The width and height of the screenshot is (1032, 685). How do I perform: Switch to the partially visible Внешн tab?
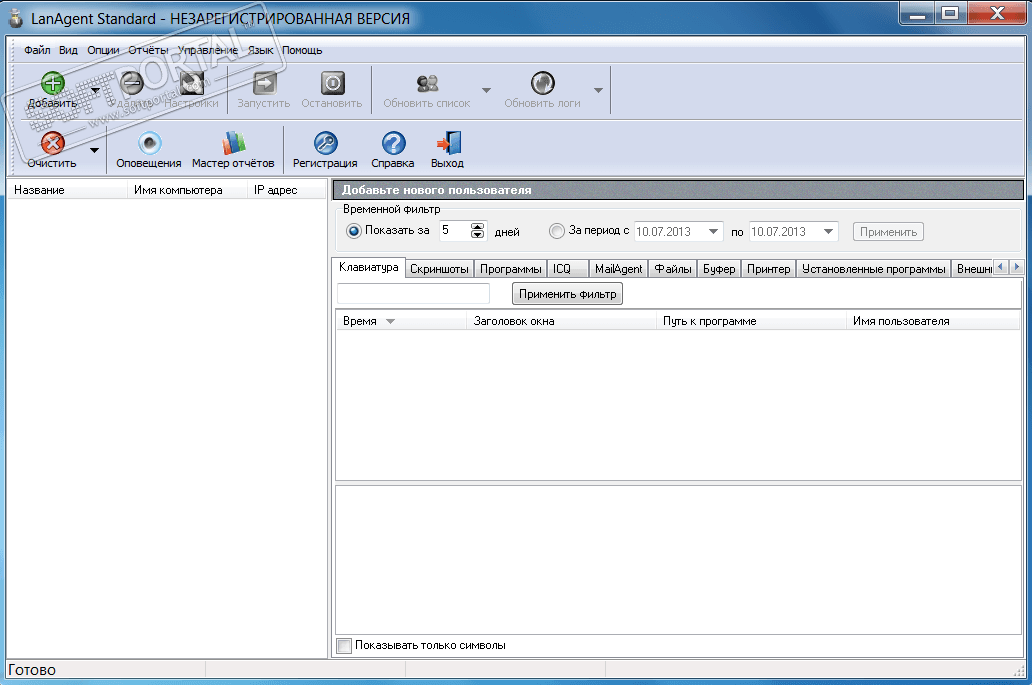pos(973,268)
